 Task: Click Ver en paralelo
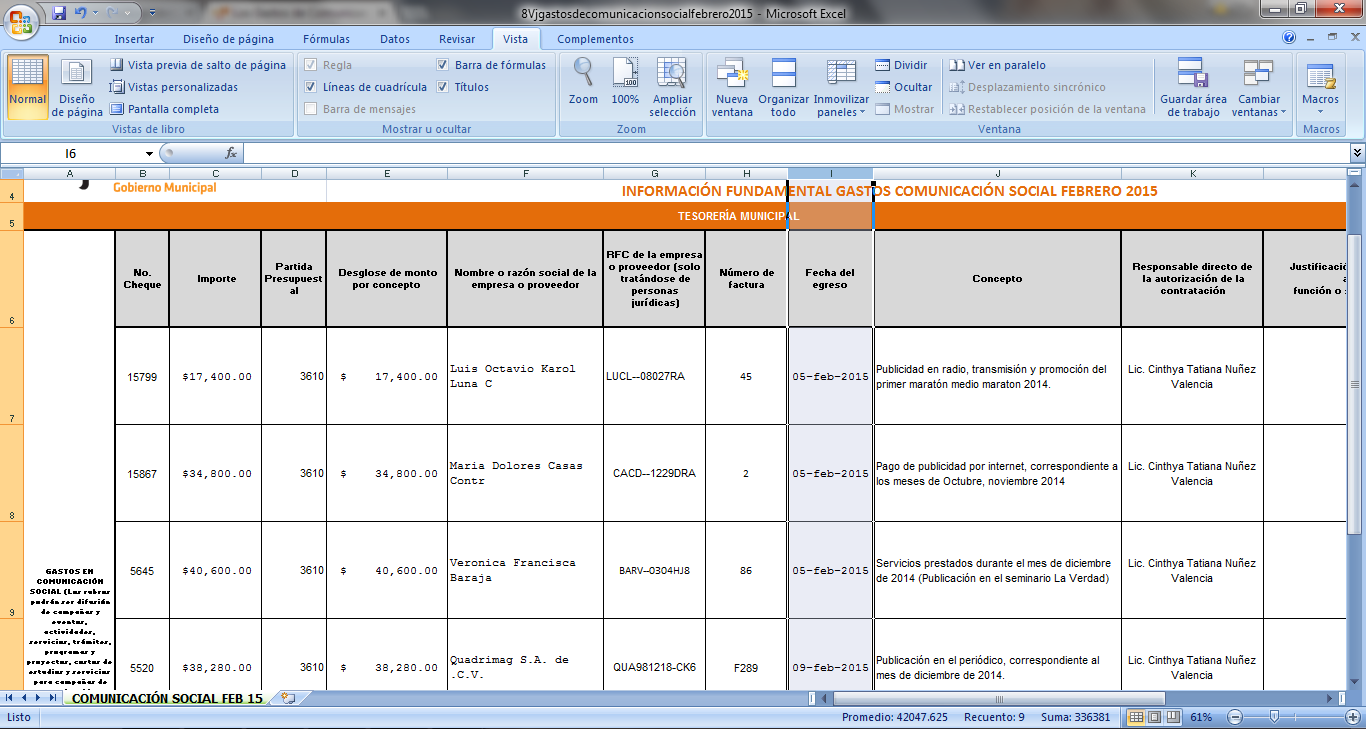click(x=997, y=65)
